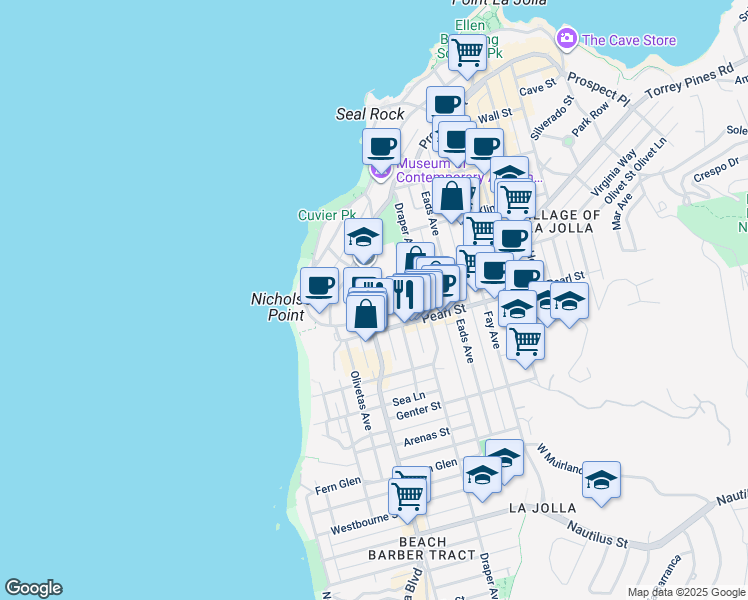Click the 'Fay Ave' label below Pearl St
The image size is (748, 600).
click(492, 331)
